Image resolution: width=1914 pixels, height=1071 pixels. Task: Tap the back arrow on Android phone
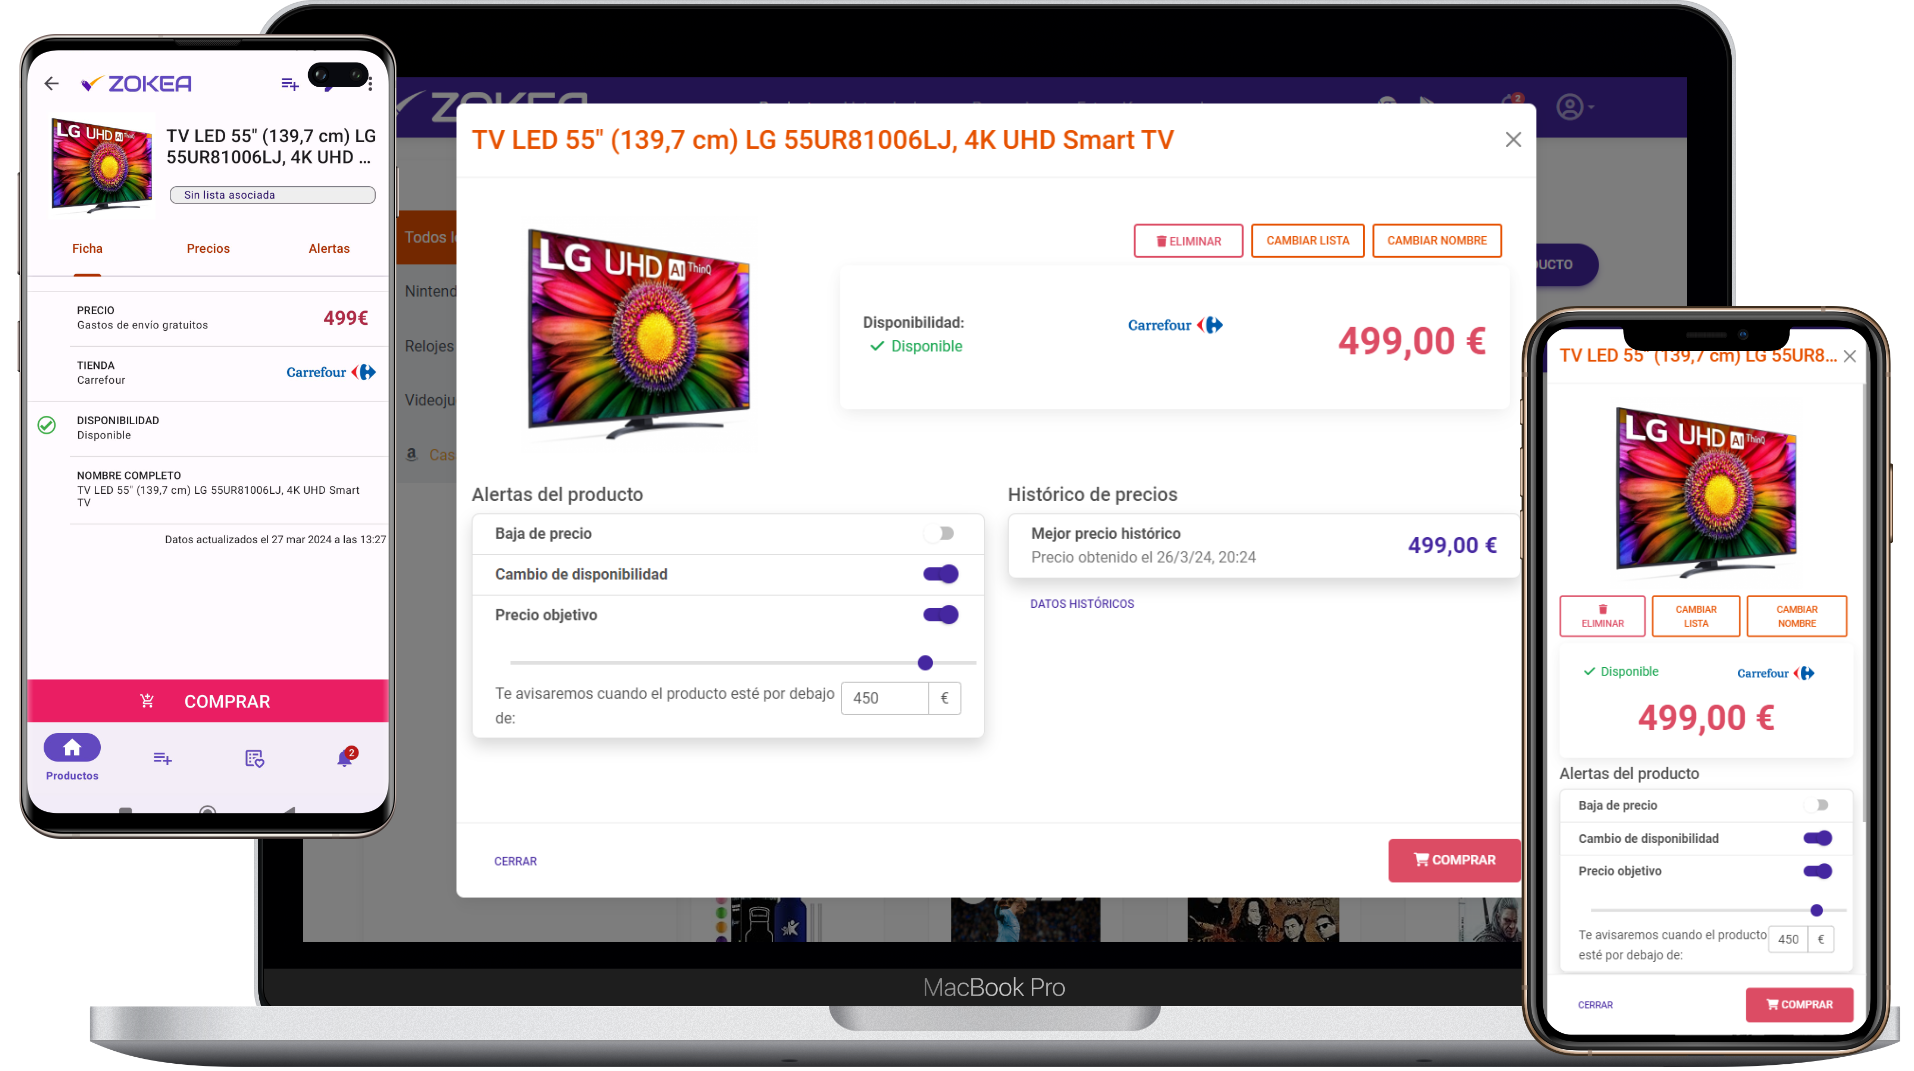tap(52, 84)
